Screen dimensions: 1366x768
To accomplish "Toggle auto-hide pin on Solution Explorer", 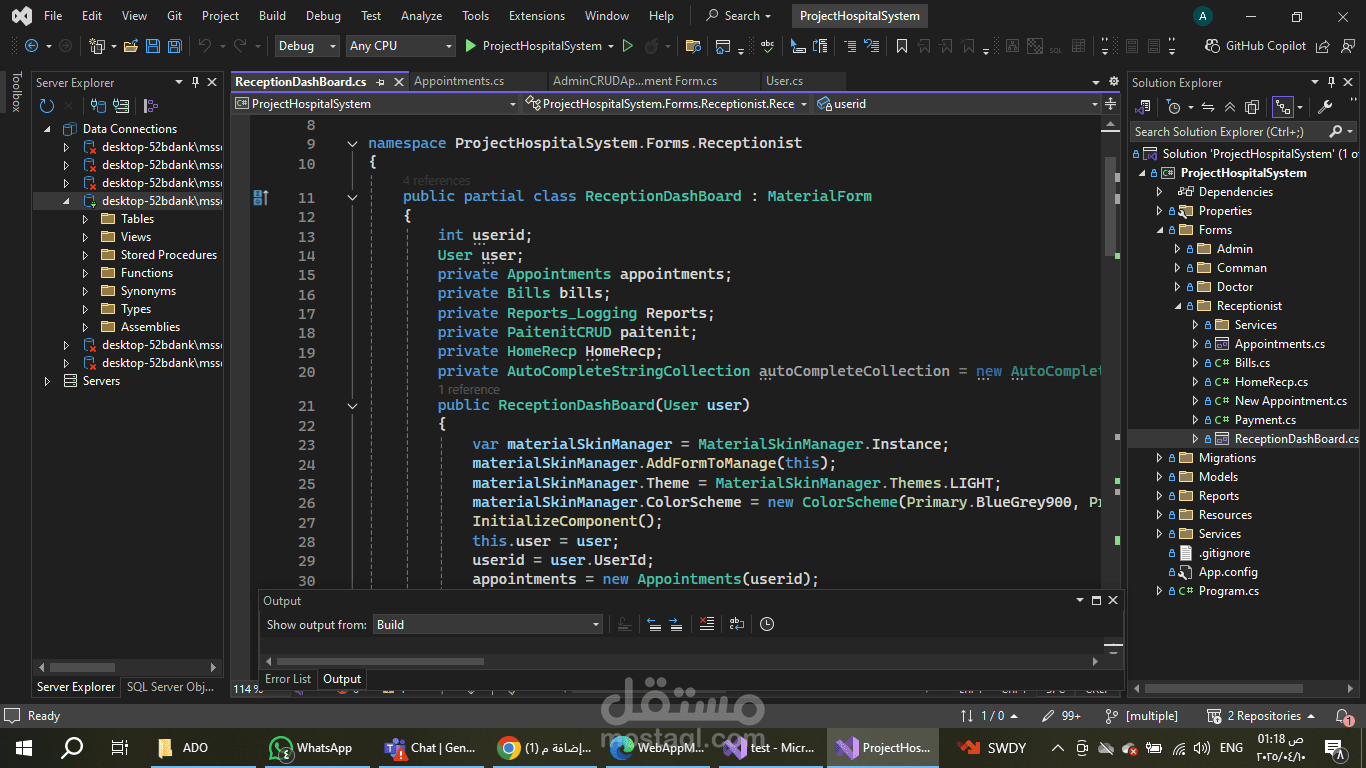I will click(x=1335, y=83).
